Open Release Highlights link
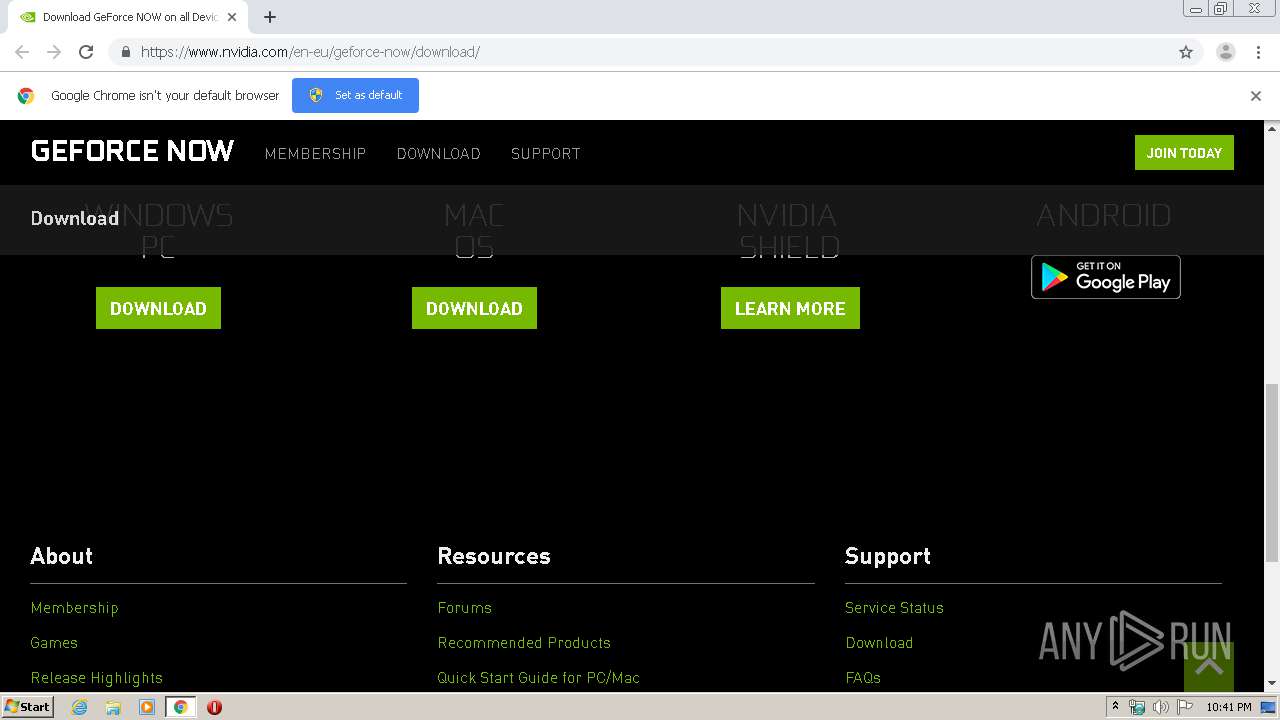The height and width of the screenshot is (720, 1280). 96,678
